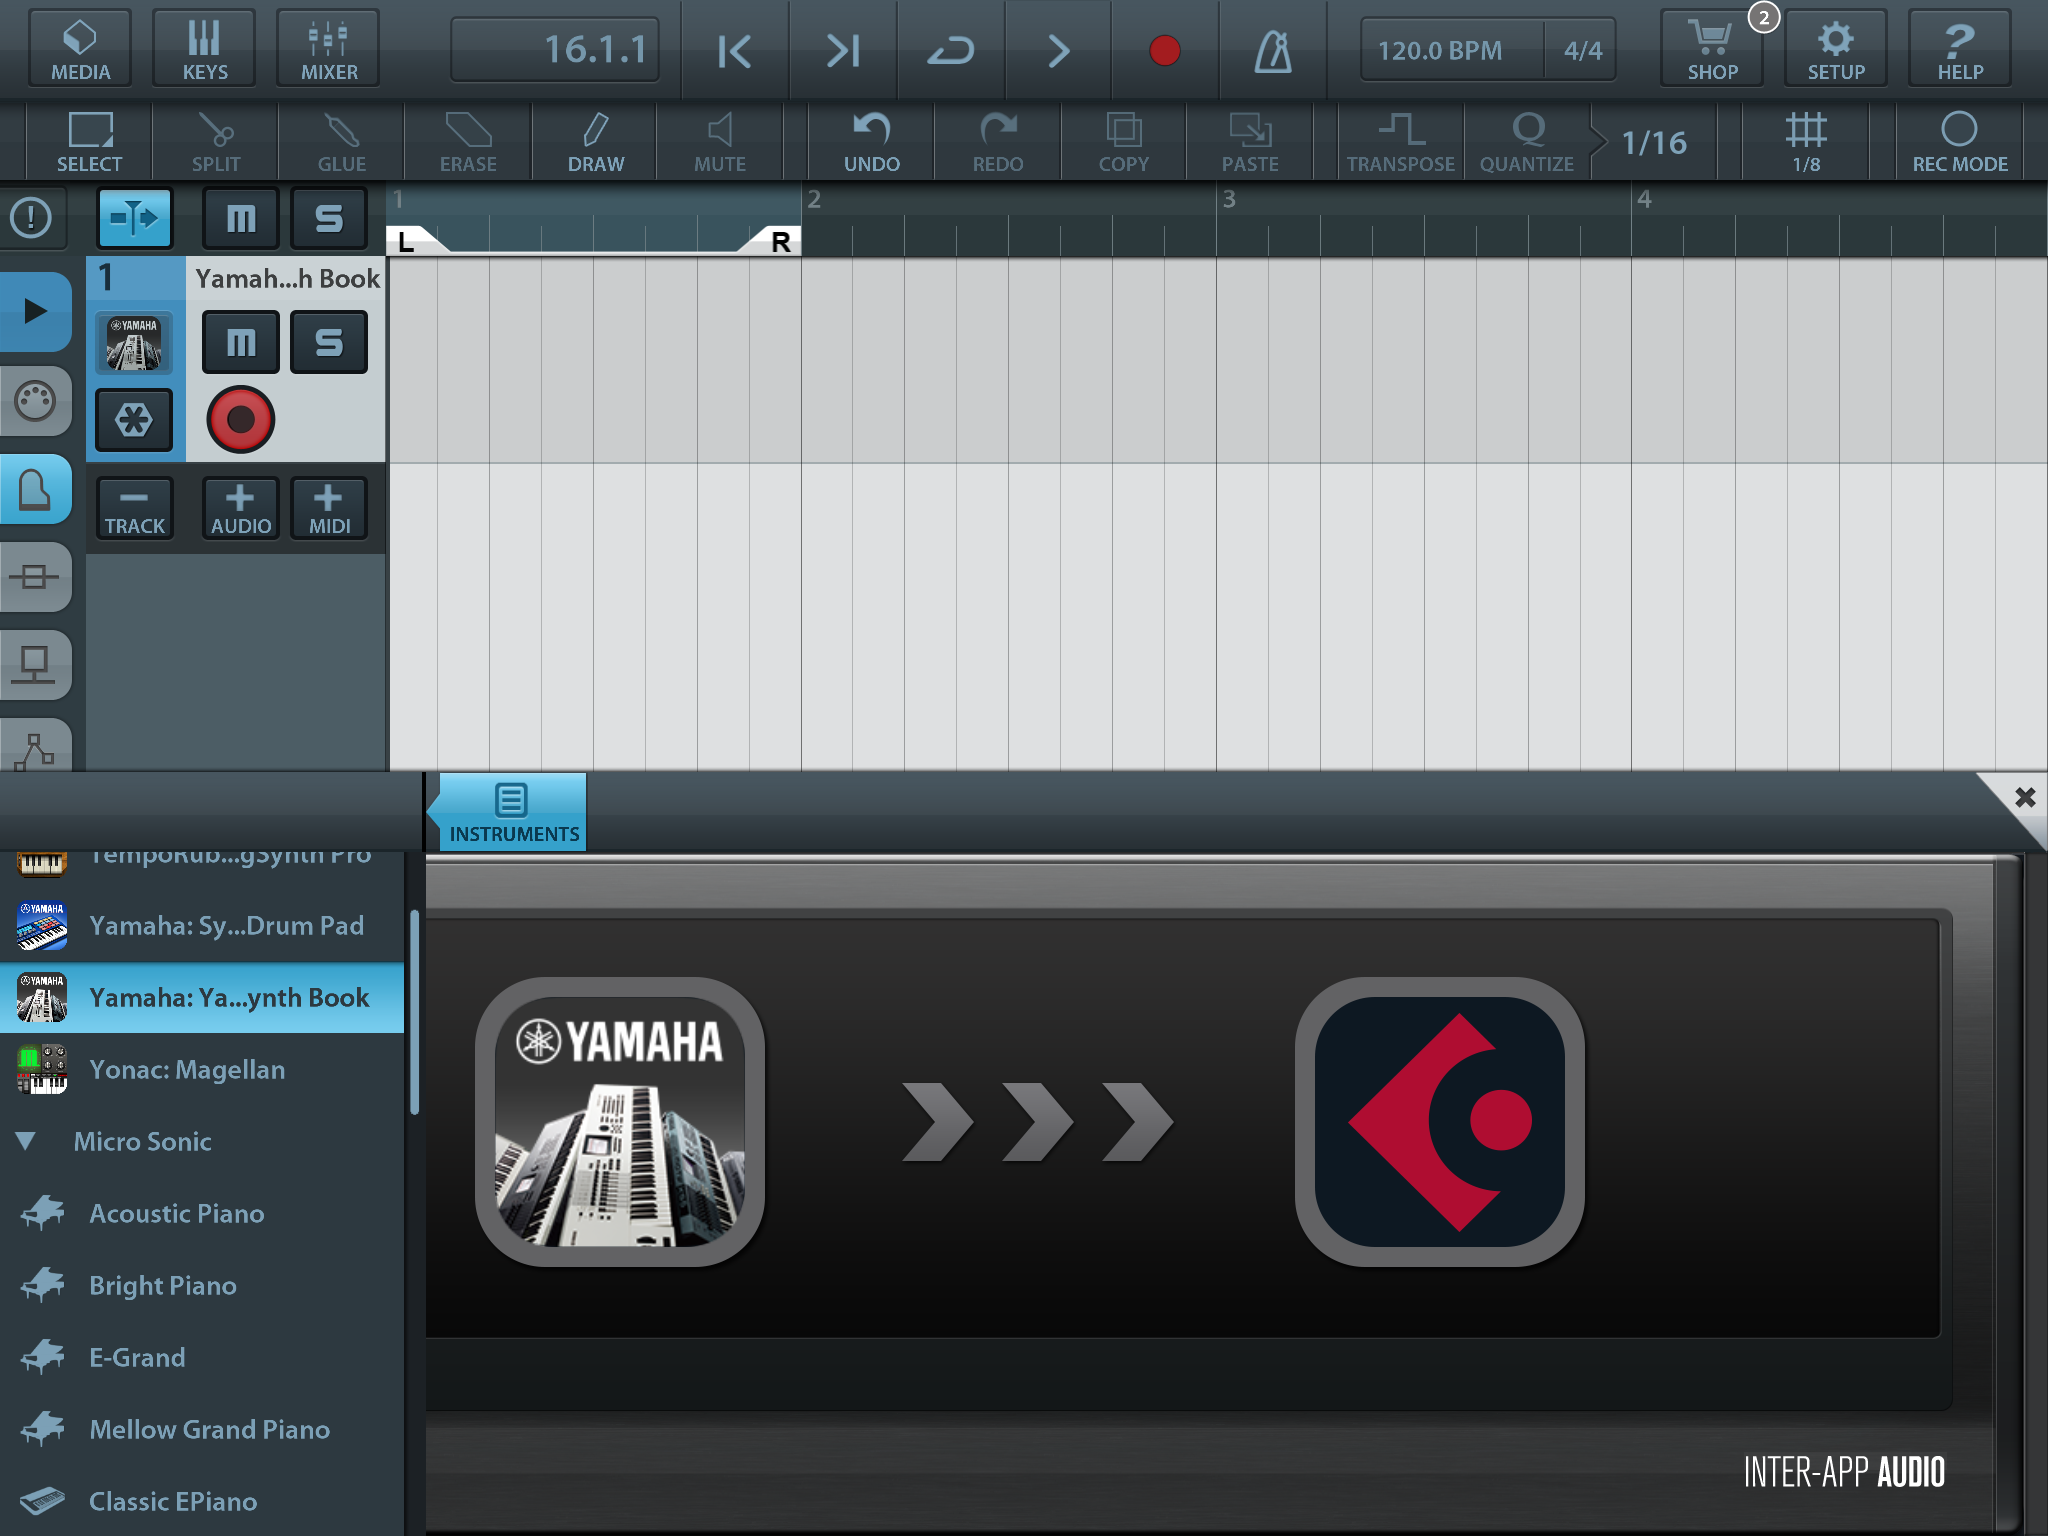The width and height of the screenshot is (2048, 1536).
Task: Open the KEYS keyboard panel
Action: pos(204,48)
